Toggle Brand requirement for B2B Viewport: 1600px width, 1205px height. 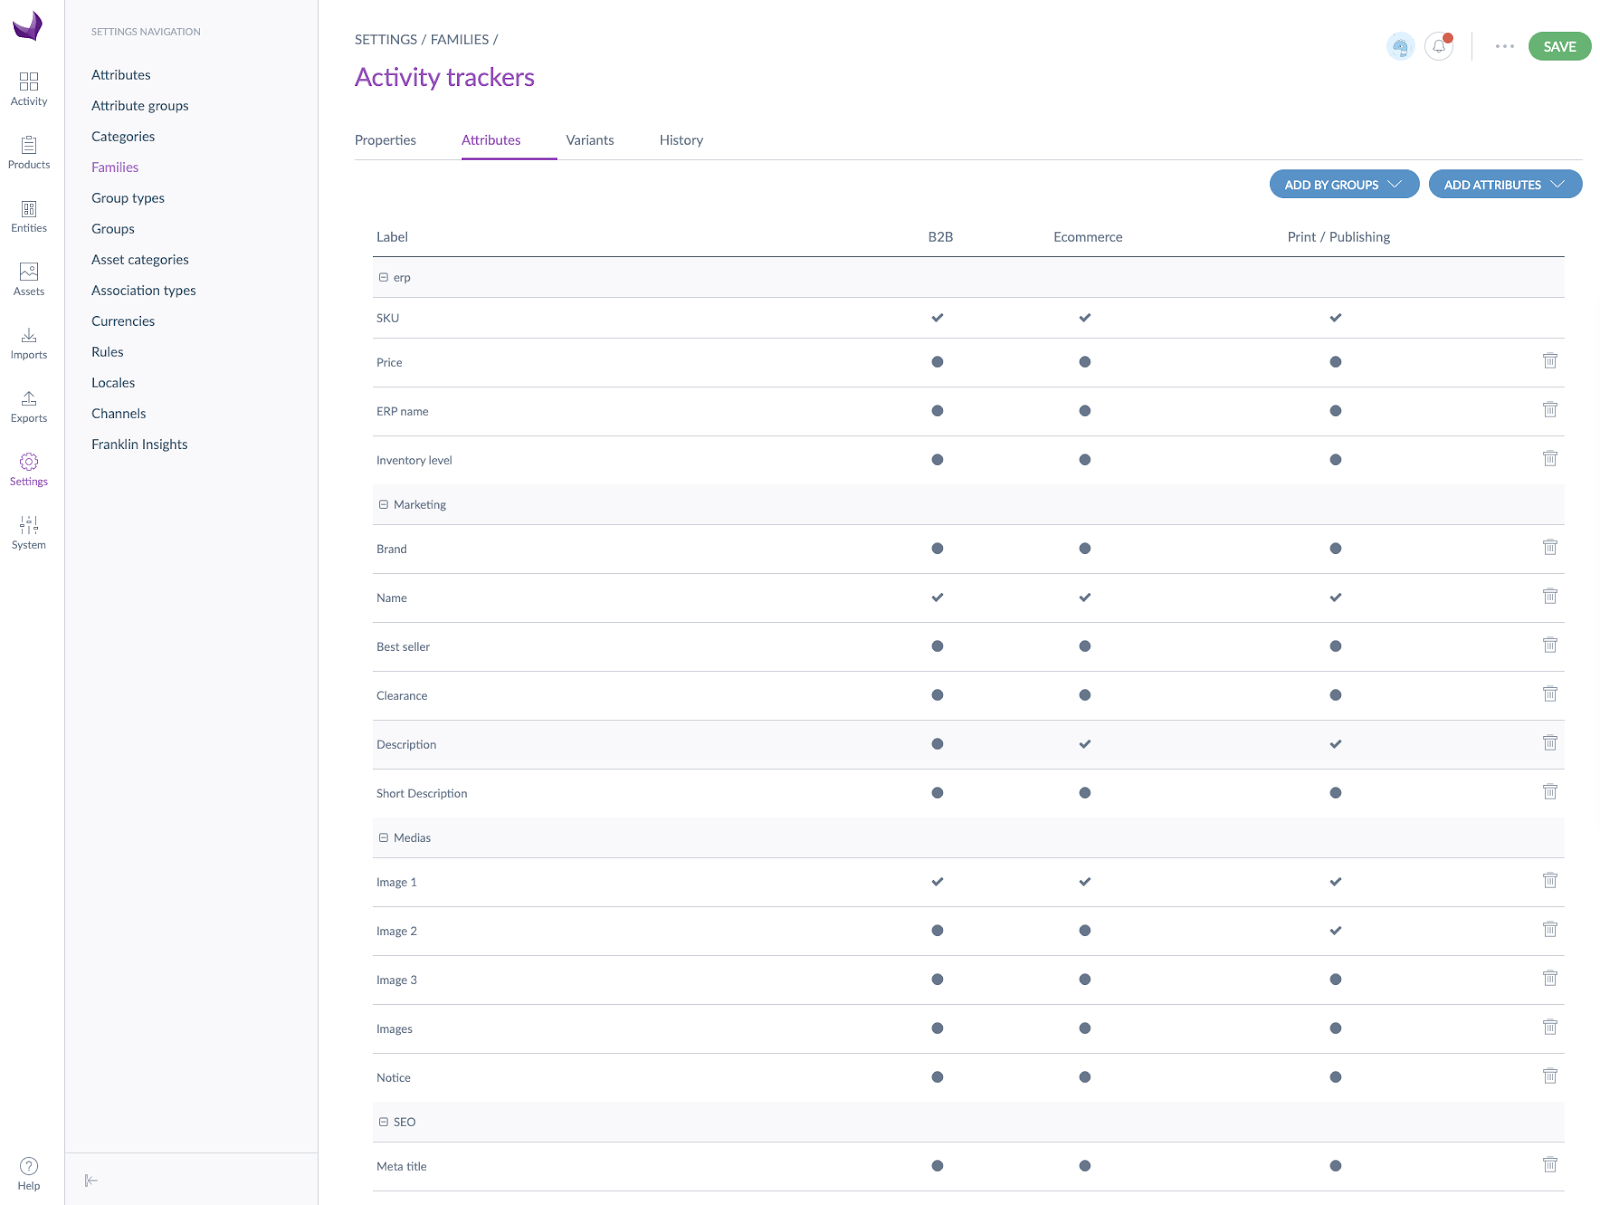pyautogui.click(x=937, y=548)
